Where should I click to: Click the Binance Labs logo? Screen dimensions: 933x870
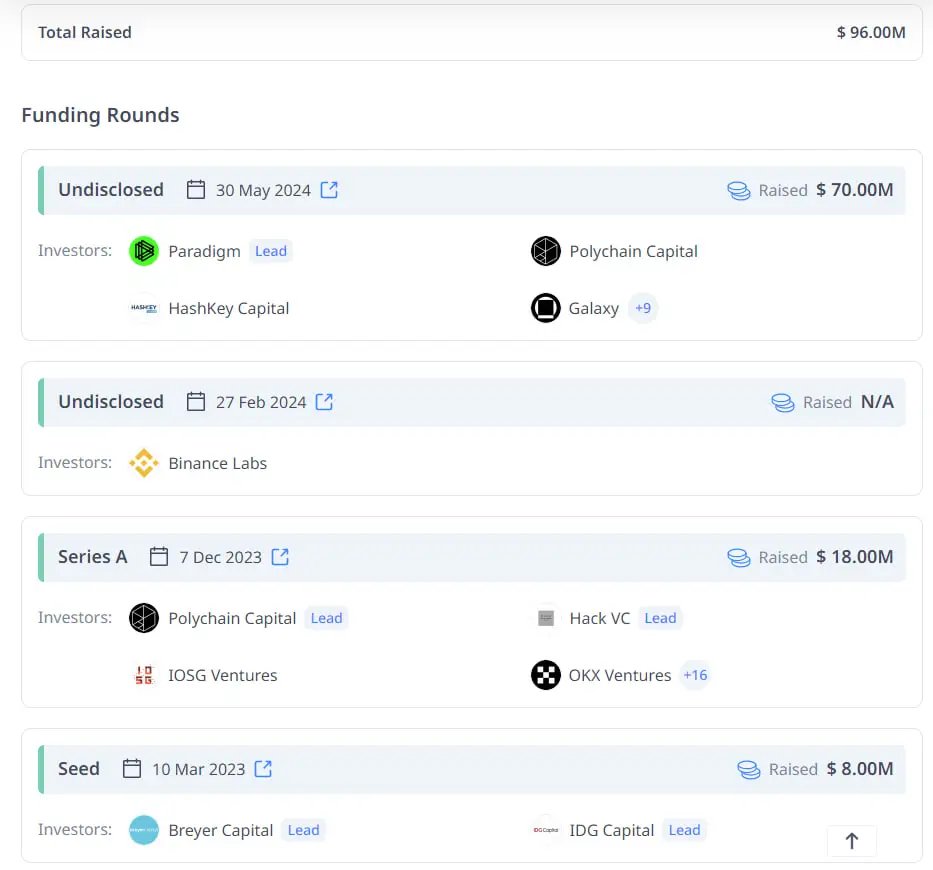[x=144, y=463]
